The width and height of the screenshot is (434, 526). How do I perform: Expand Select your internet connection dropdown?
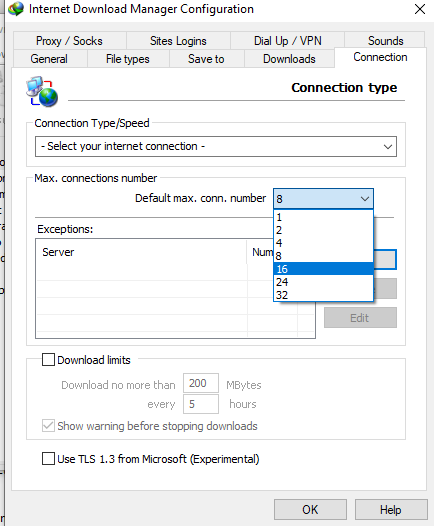216,146
